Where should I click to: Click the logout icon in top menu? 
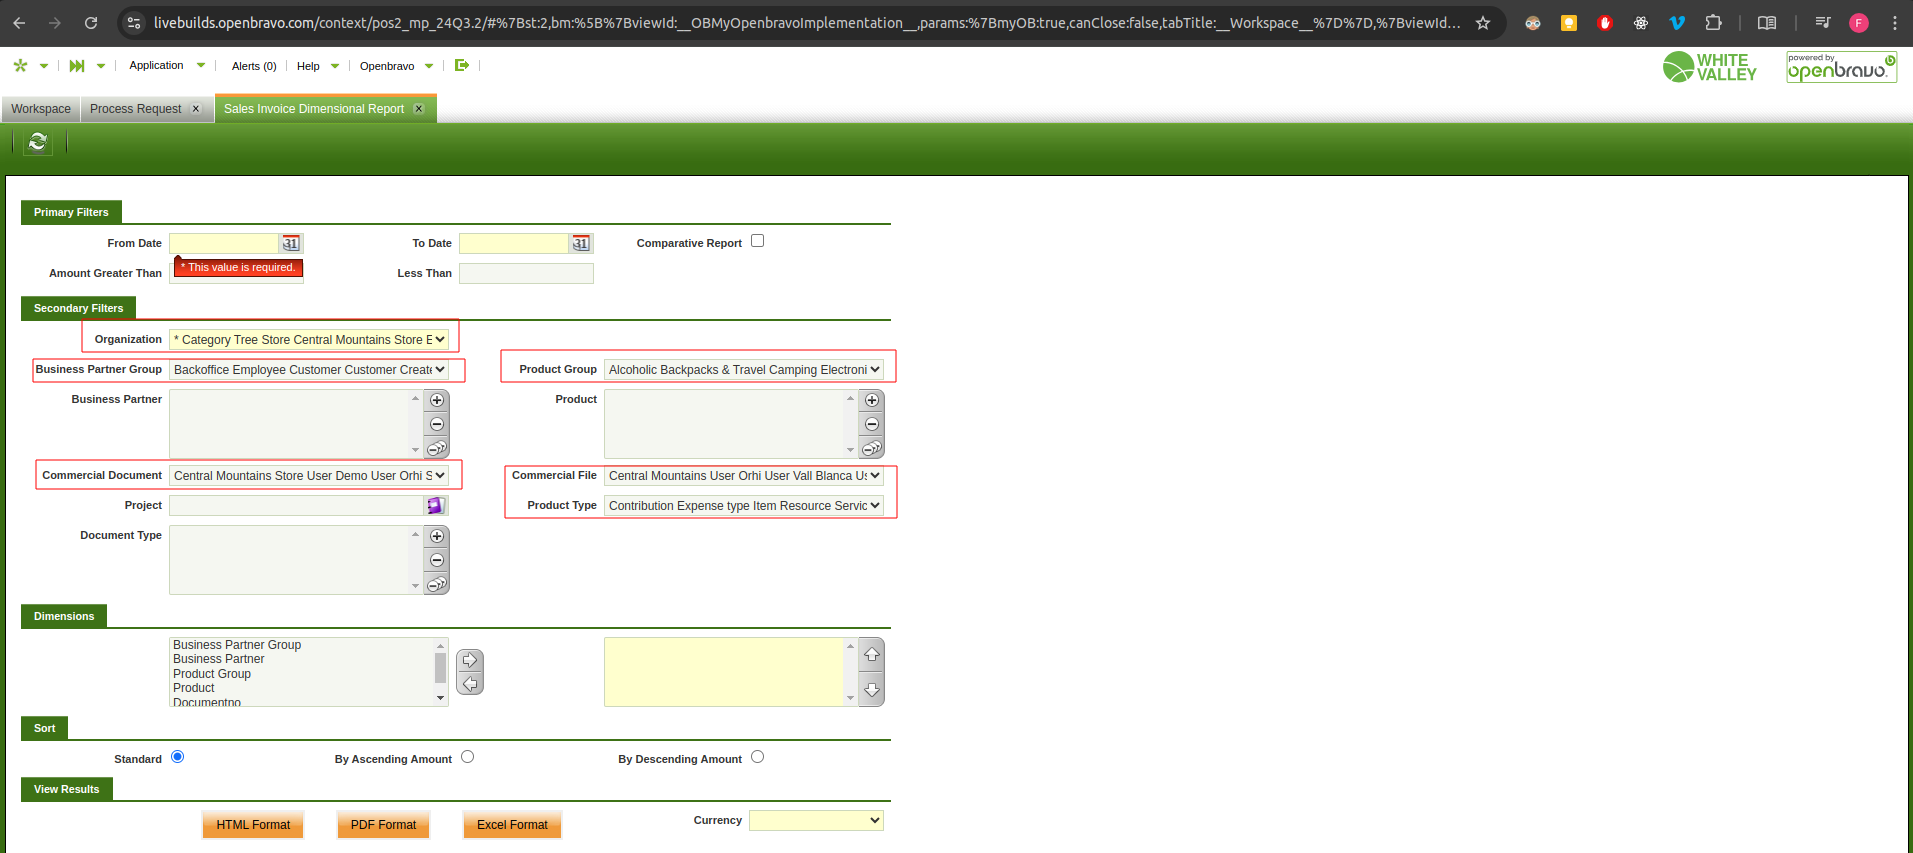[x=461, y=66]
